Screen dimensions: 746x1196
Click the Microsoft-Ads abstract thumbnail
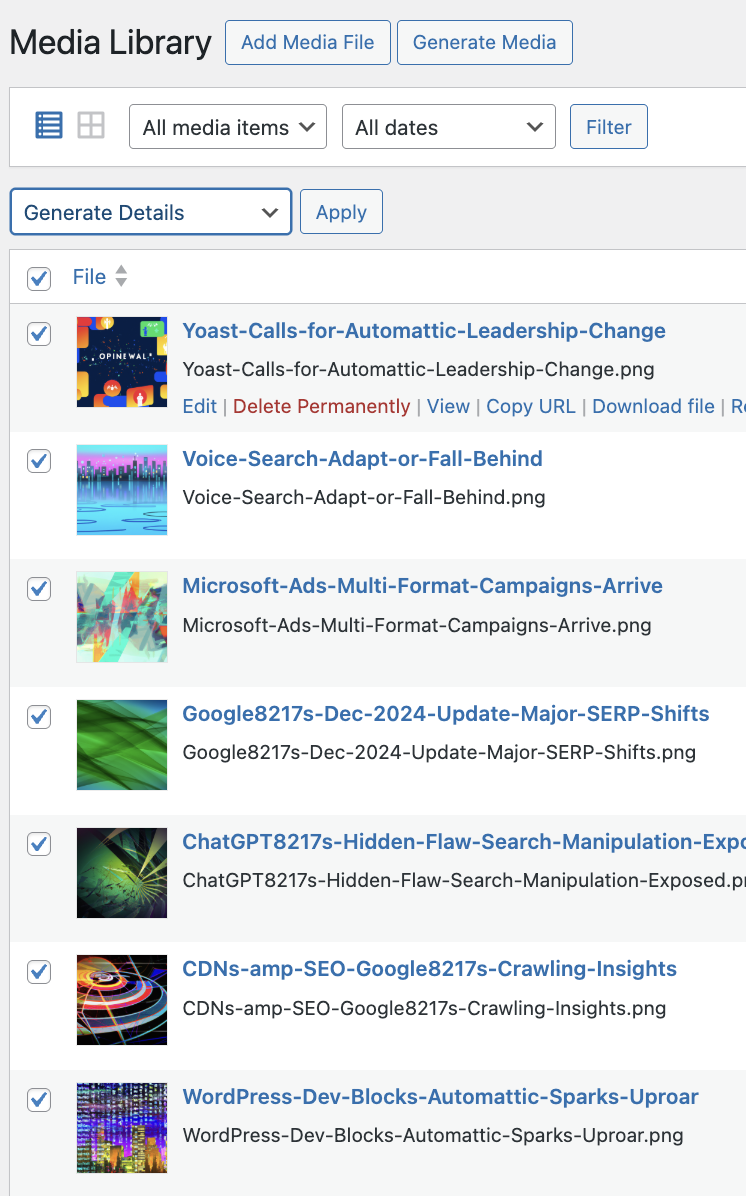point(122,617)
